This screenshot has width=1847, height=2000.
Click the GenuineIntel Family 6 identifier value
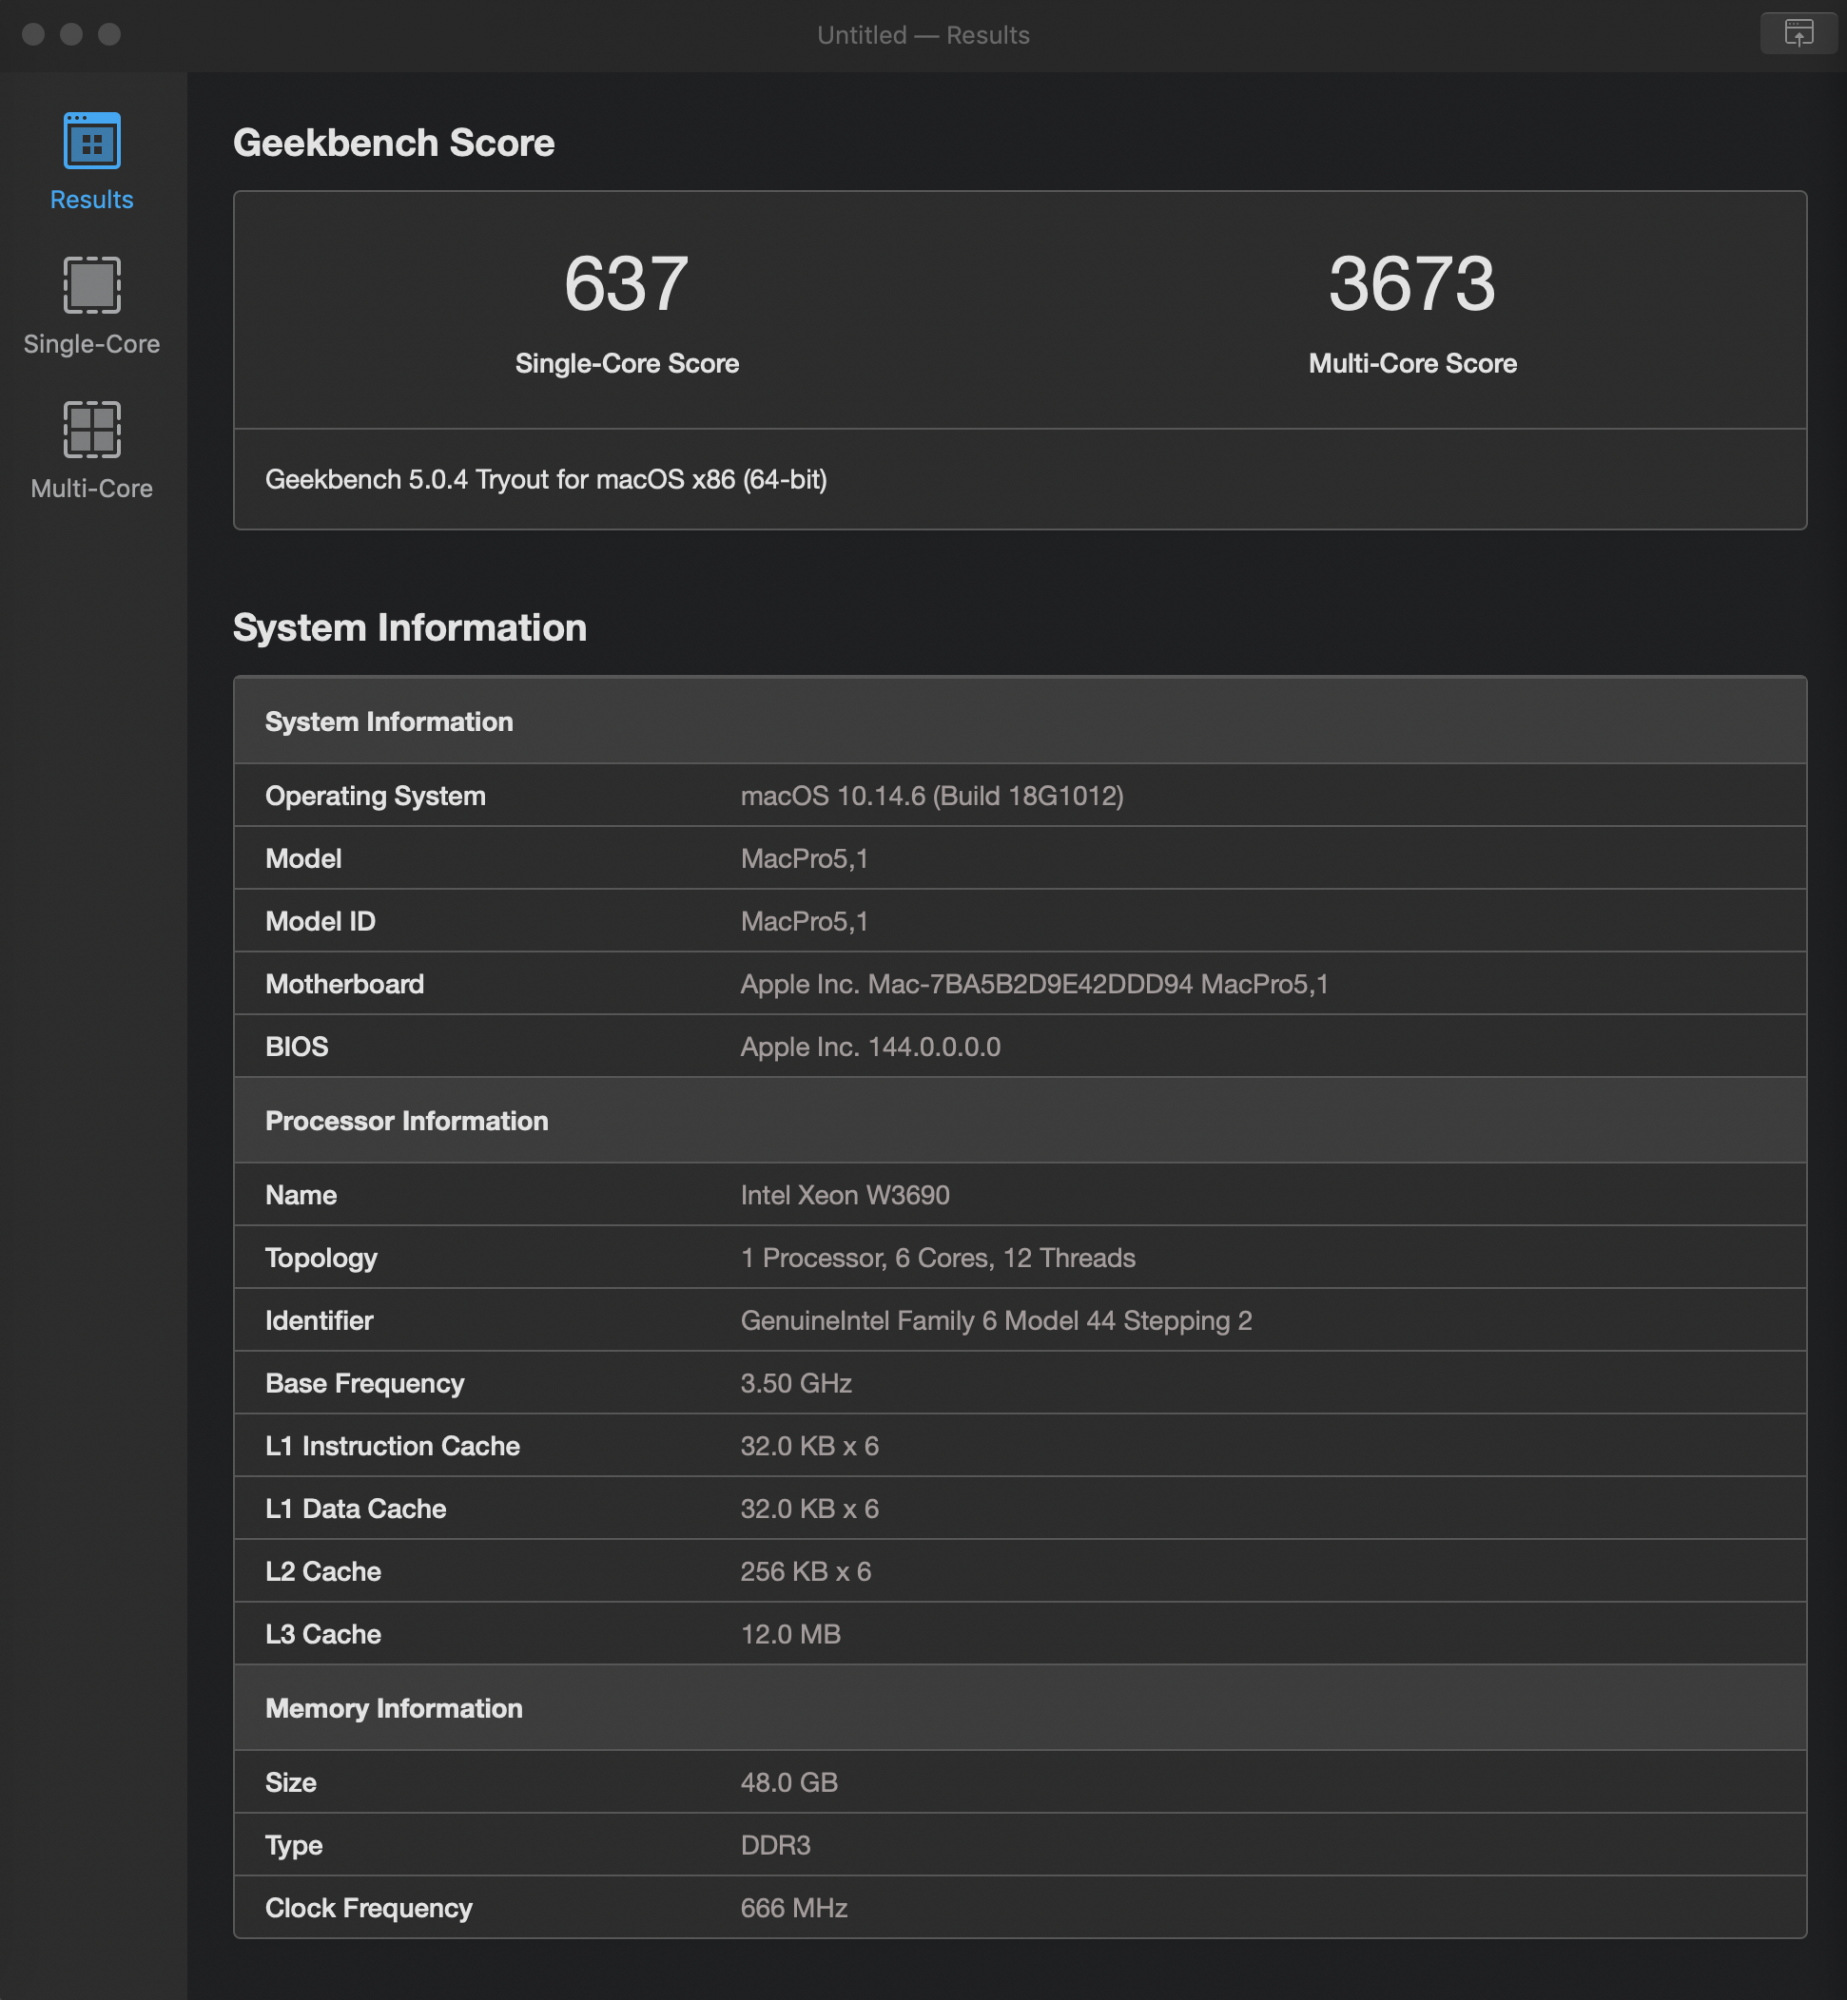coord(996,1321)
